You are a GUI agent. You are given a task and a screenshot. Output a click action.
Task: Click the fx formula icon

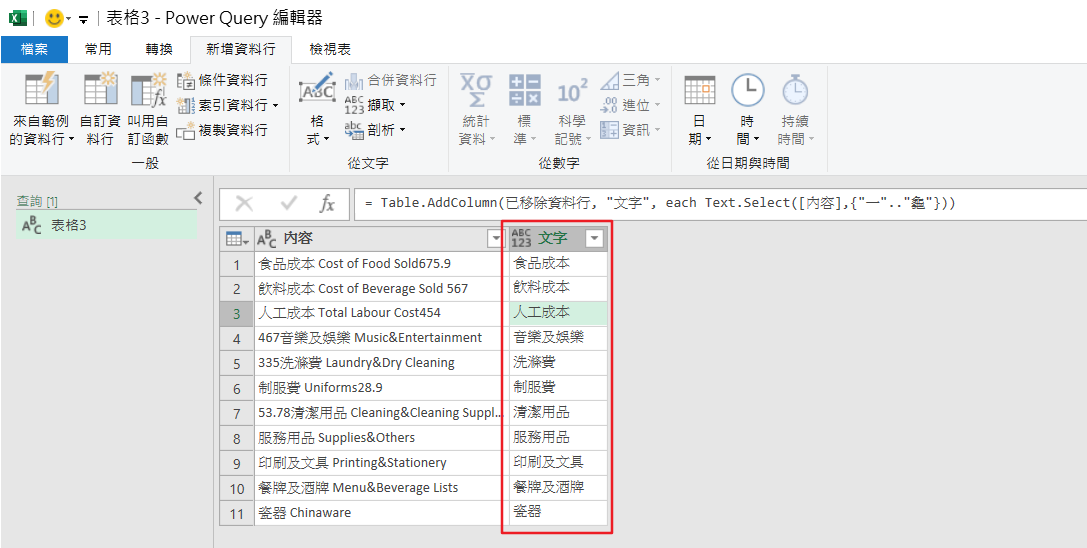pos(327,203)
